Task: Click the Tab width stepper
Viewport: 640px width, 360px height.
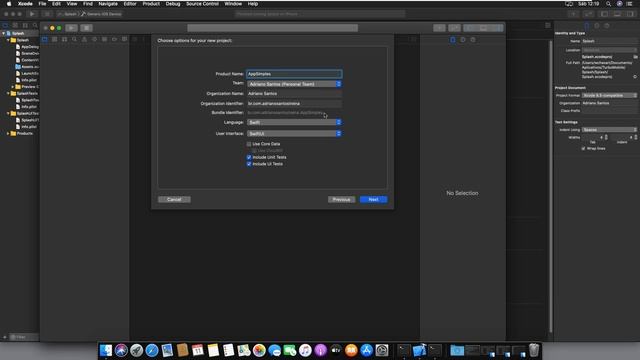Action: tap(606, 137)
